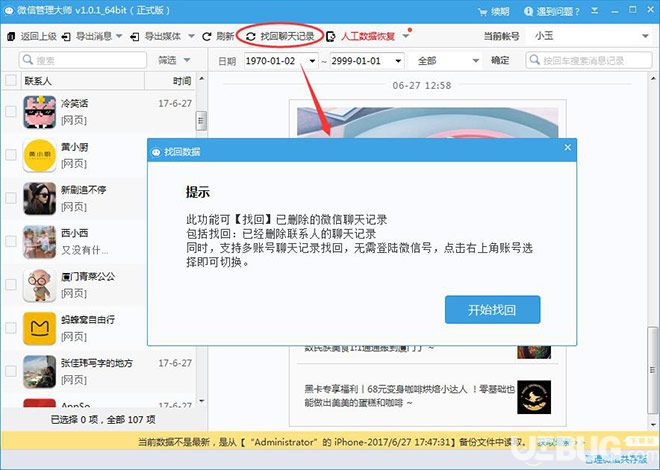This screenshot has height=470, width=660.
Task: Click the chat panel scrollbar thumb
Action: [653, 370]
